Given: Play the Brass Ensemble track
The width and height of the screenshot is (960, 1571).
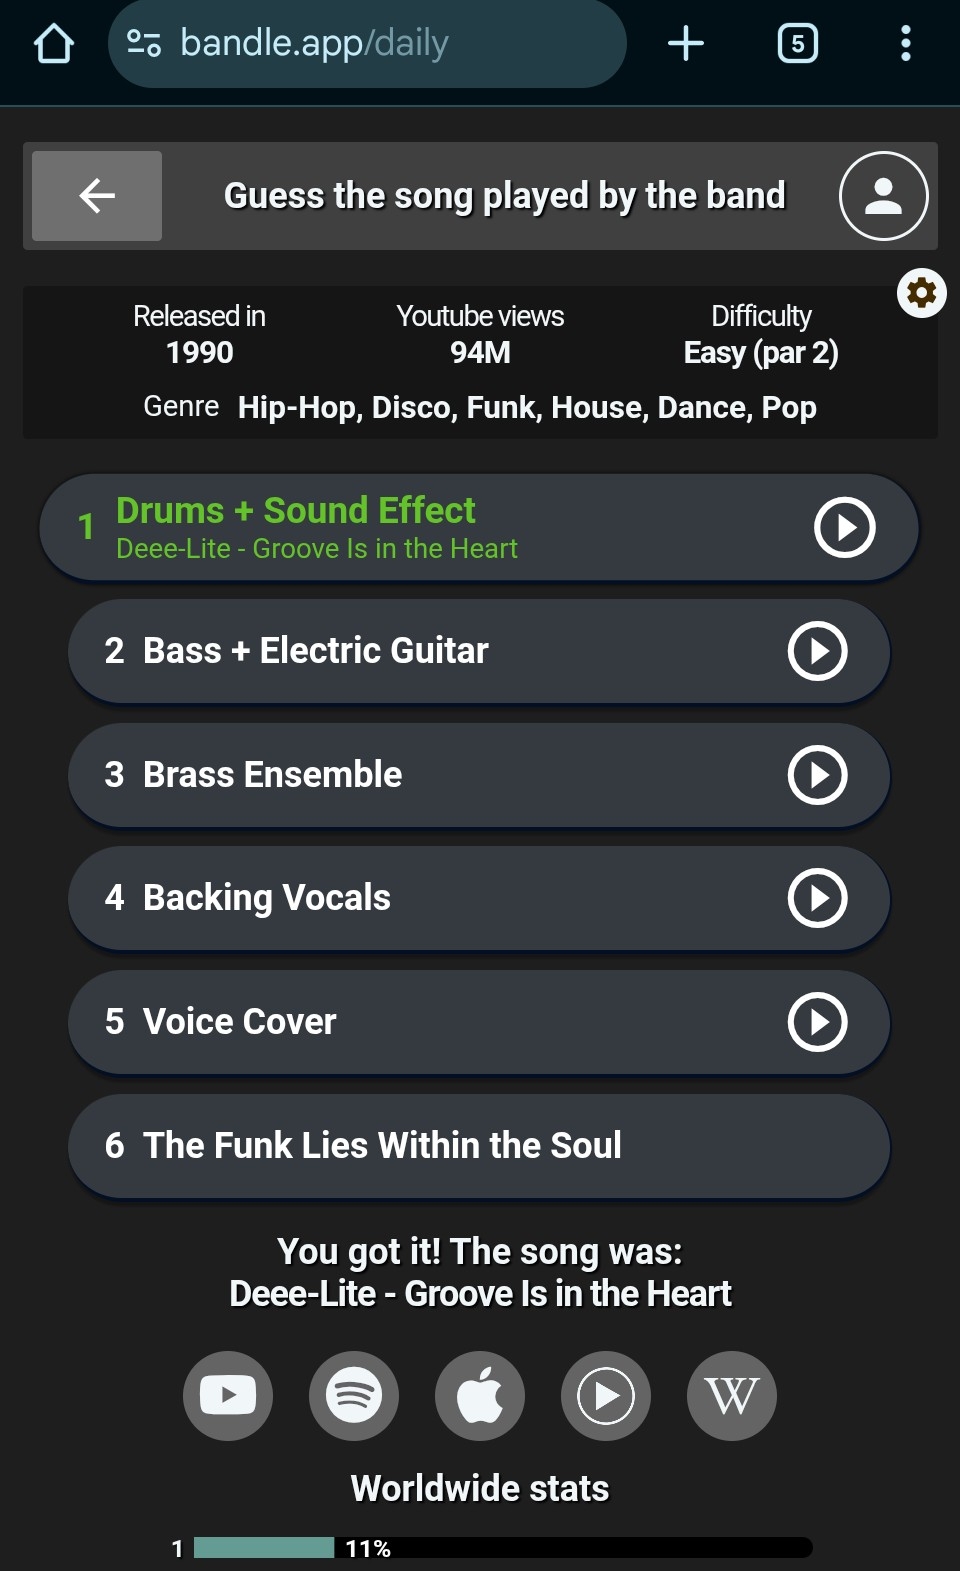Looking at the screenshot, I should [817, 775].
